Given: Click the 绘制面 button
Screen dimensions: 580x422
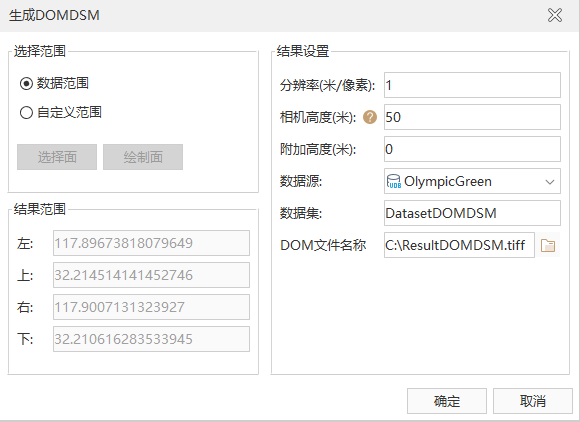Looking at the screenshot, I should (143, 157).
